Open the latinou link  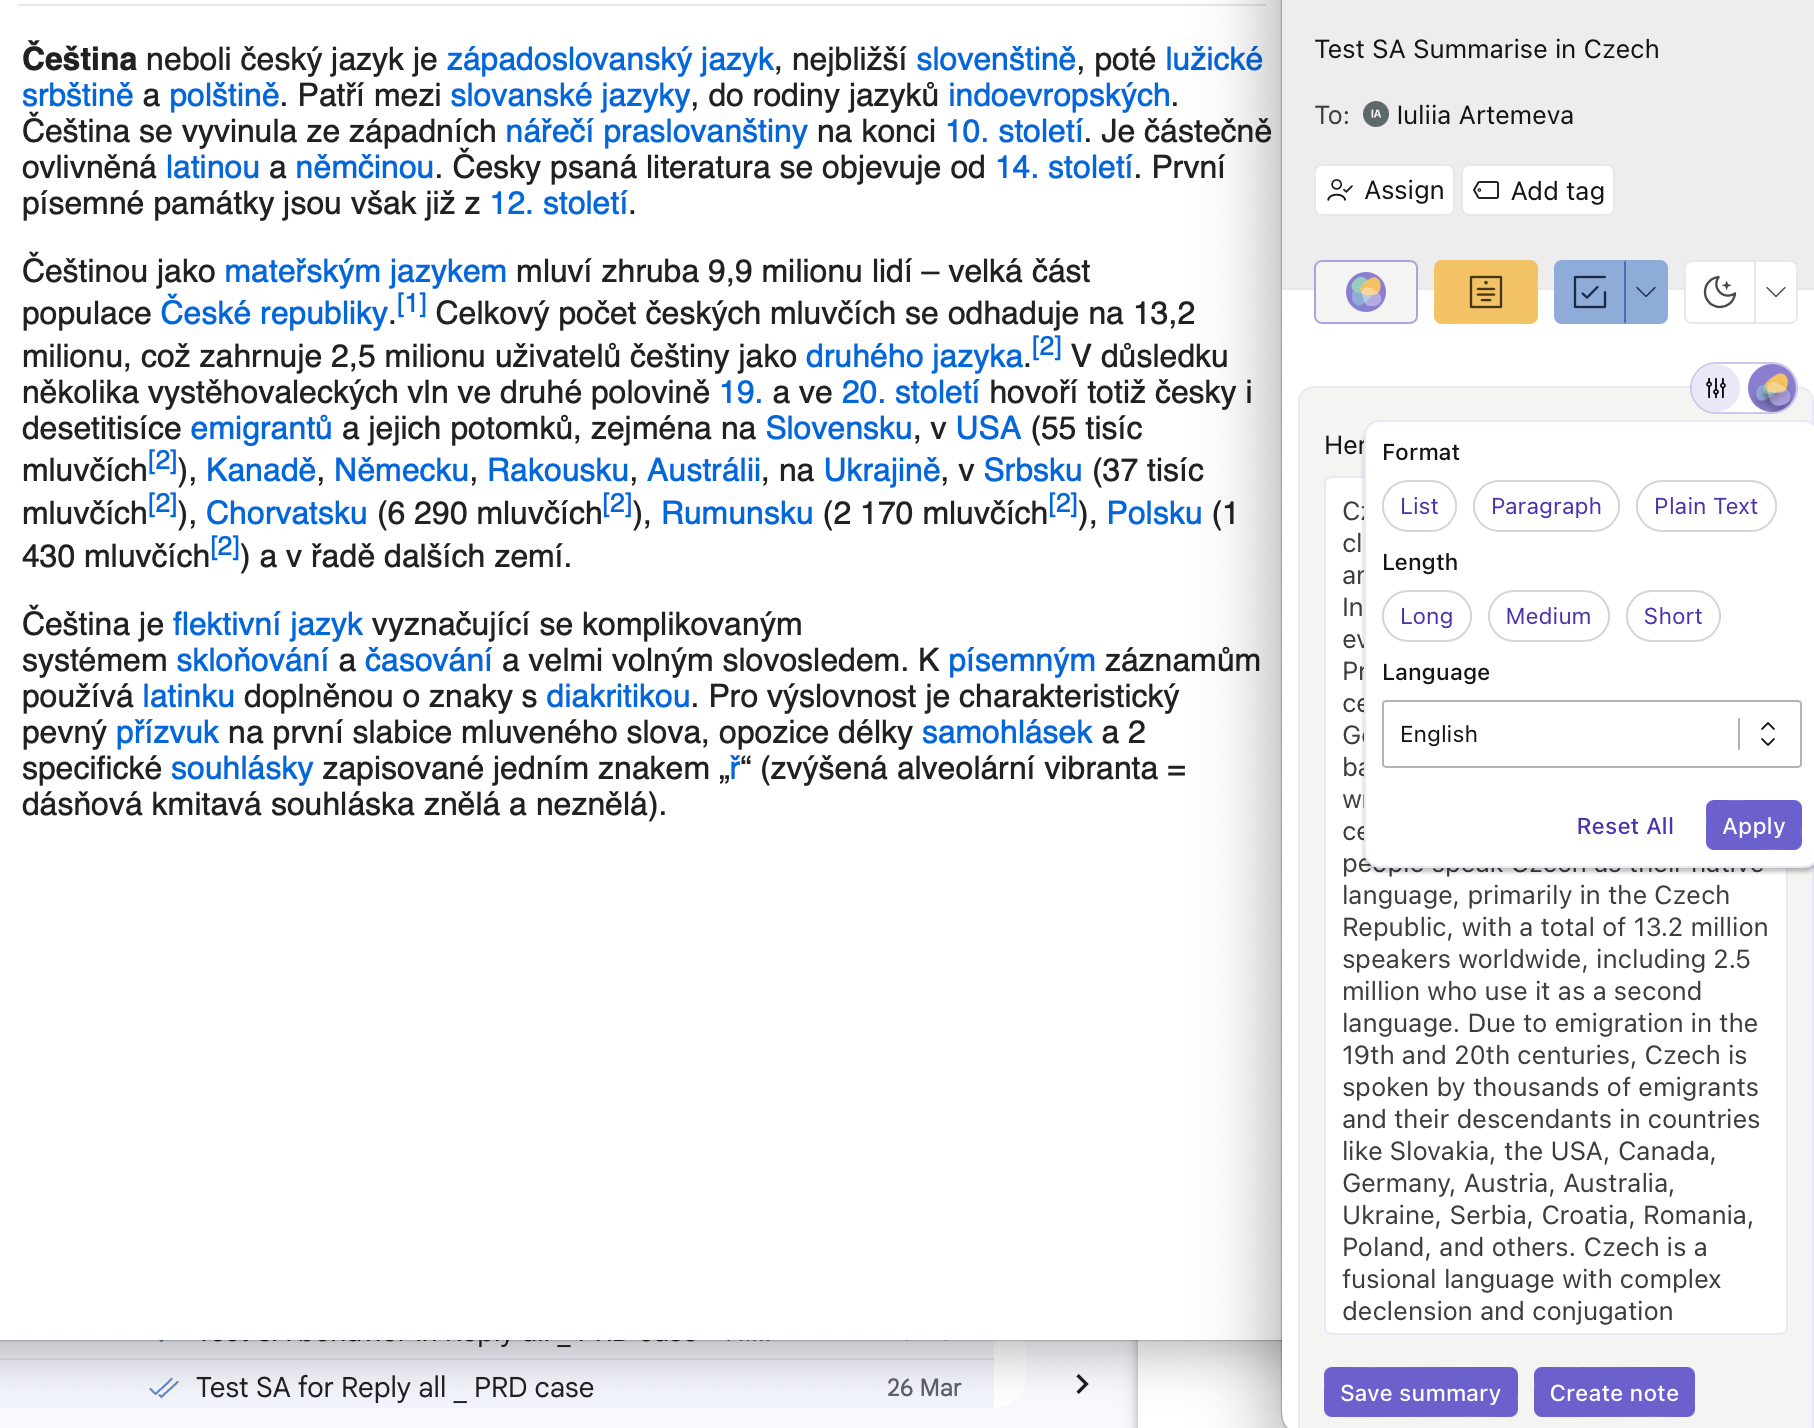pos(212,167)
